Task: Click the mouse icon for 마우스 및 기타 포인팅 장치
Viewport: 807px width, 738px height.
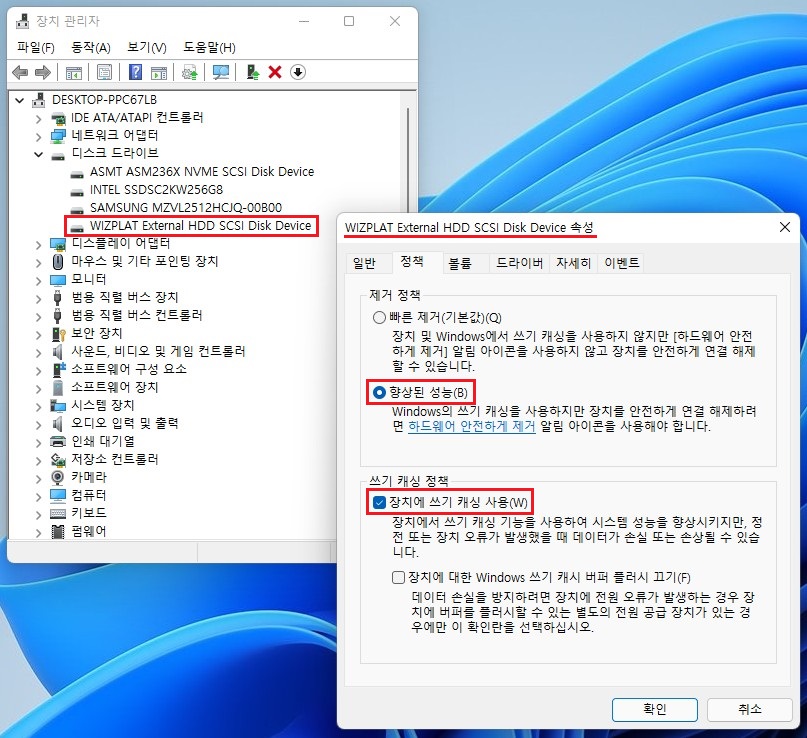Action: 58,261
